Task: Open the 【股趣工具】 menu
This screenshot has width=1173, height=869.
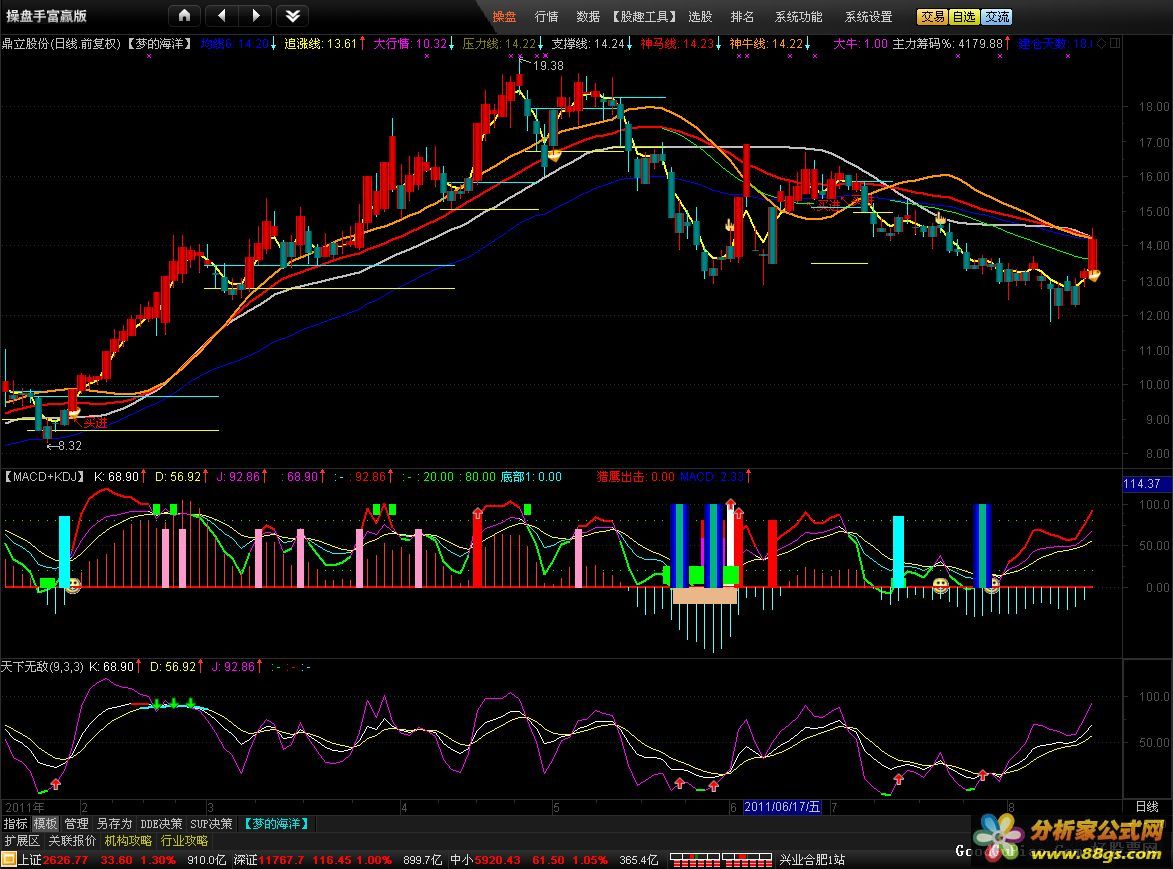Action: pyautogui.click(x=644, y=16)
